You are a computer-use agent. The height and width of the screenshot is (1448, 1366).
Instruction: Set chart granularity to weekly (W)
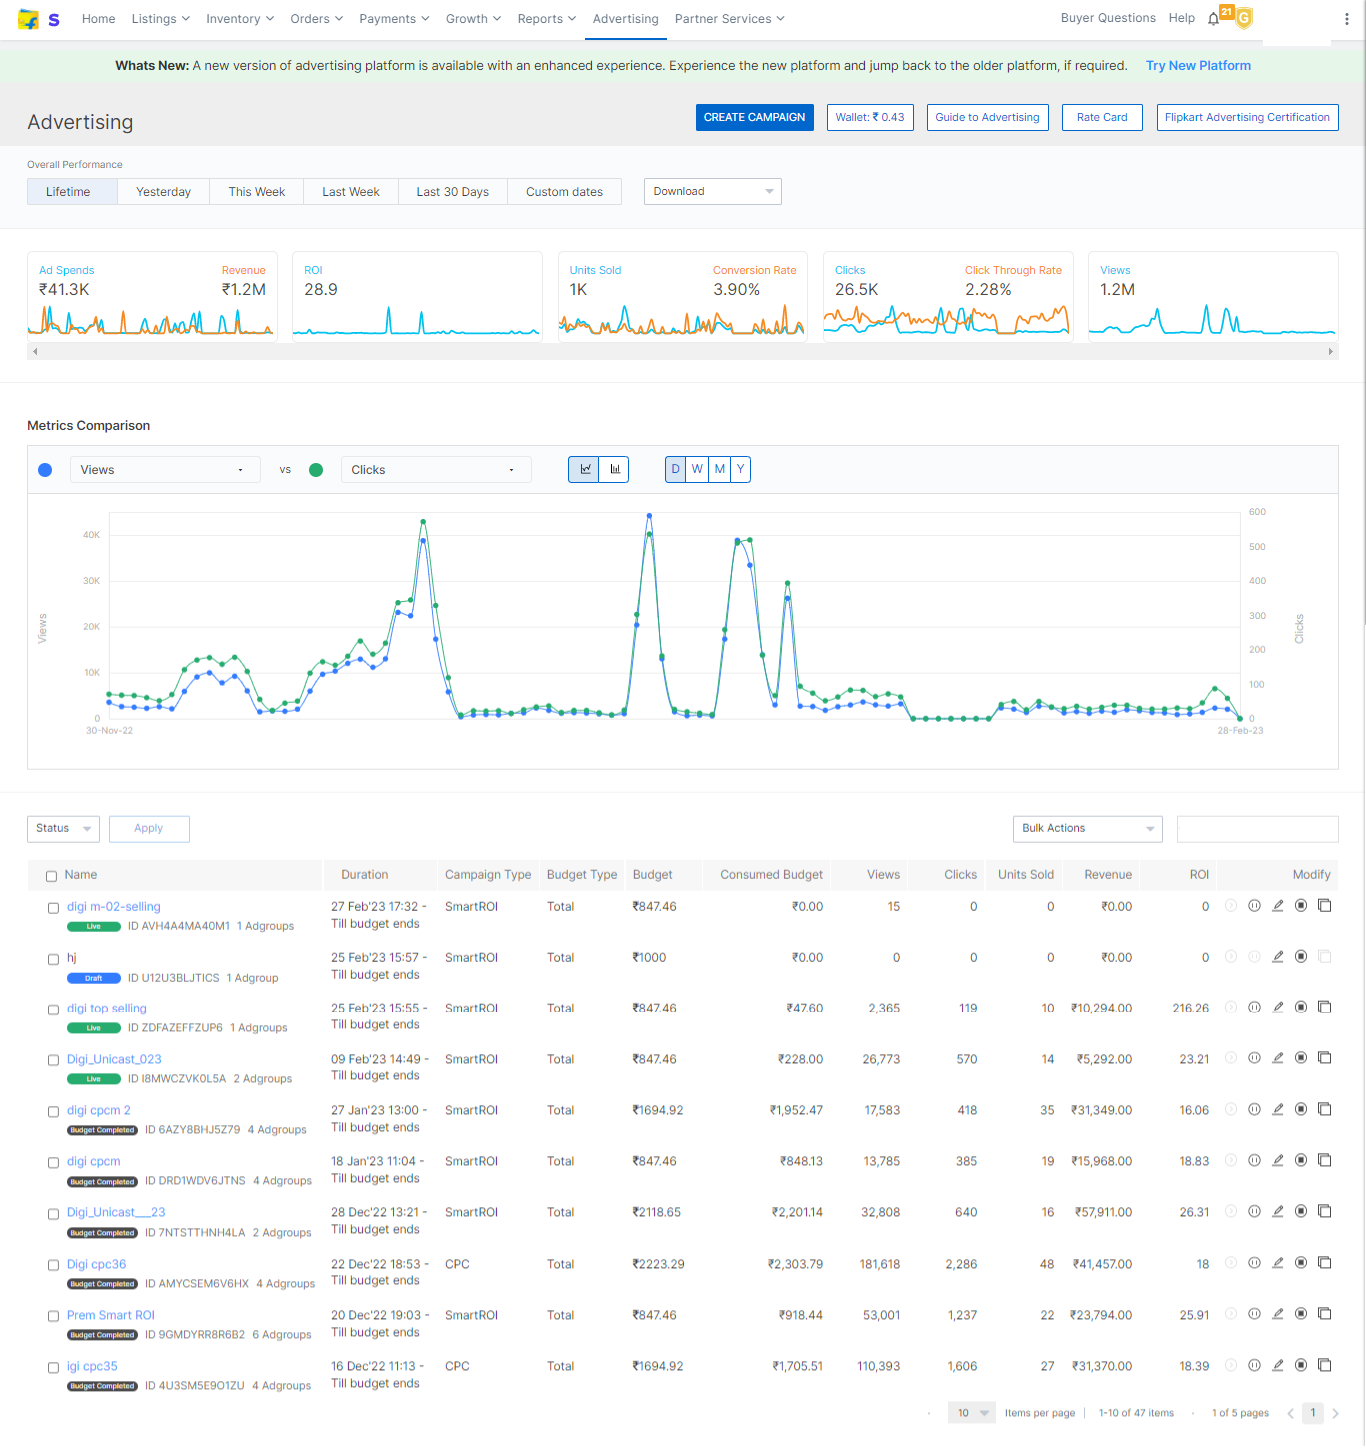697,469
